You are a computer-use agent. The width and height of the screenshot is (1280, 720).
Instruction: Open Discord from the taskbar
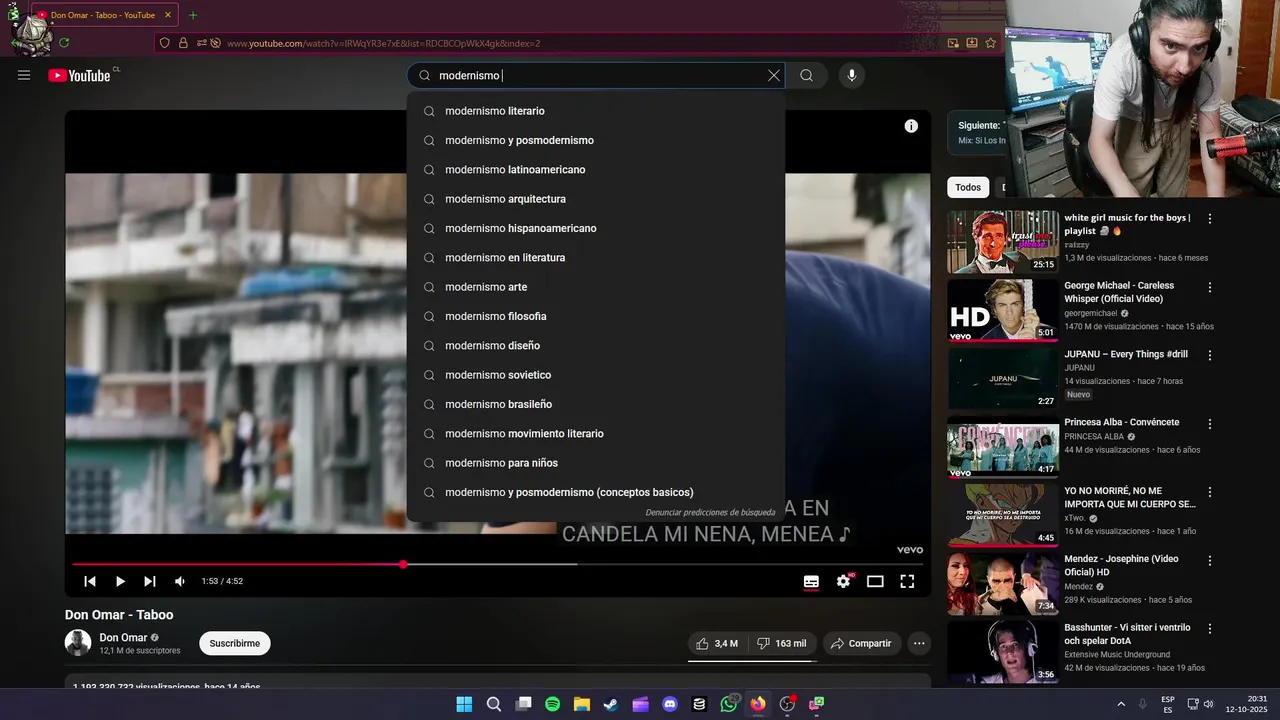tap(670, 704)
